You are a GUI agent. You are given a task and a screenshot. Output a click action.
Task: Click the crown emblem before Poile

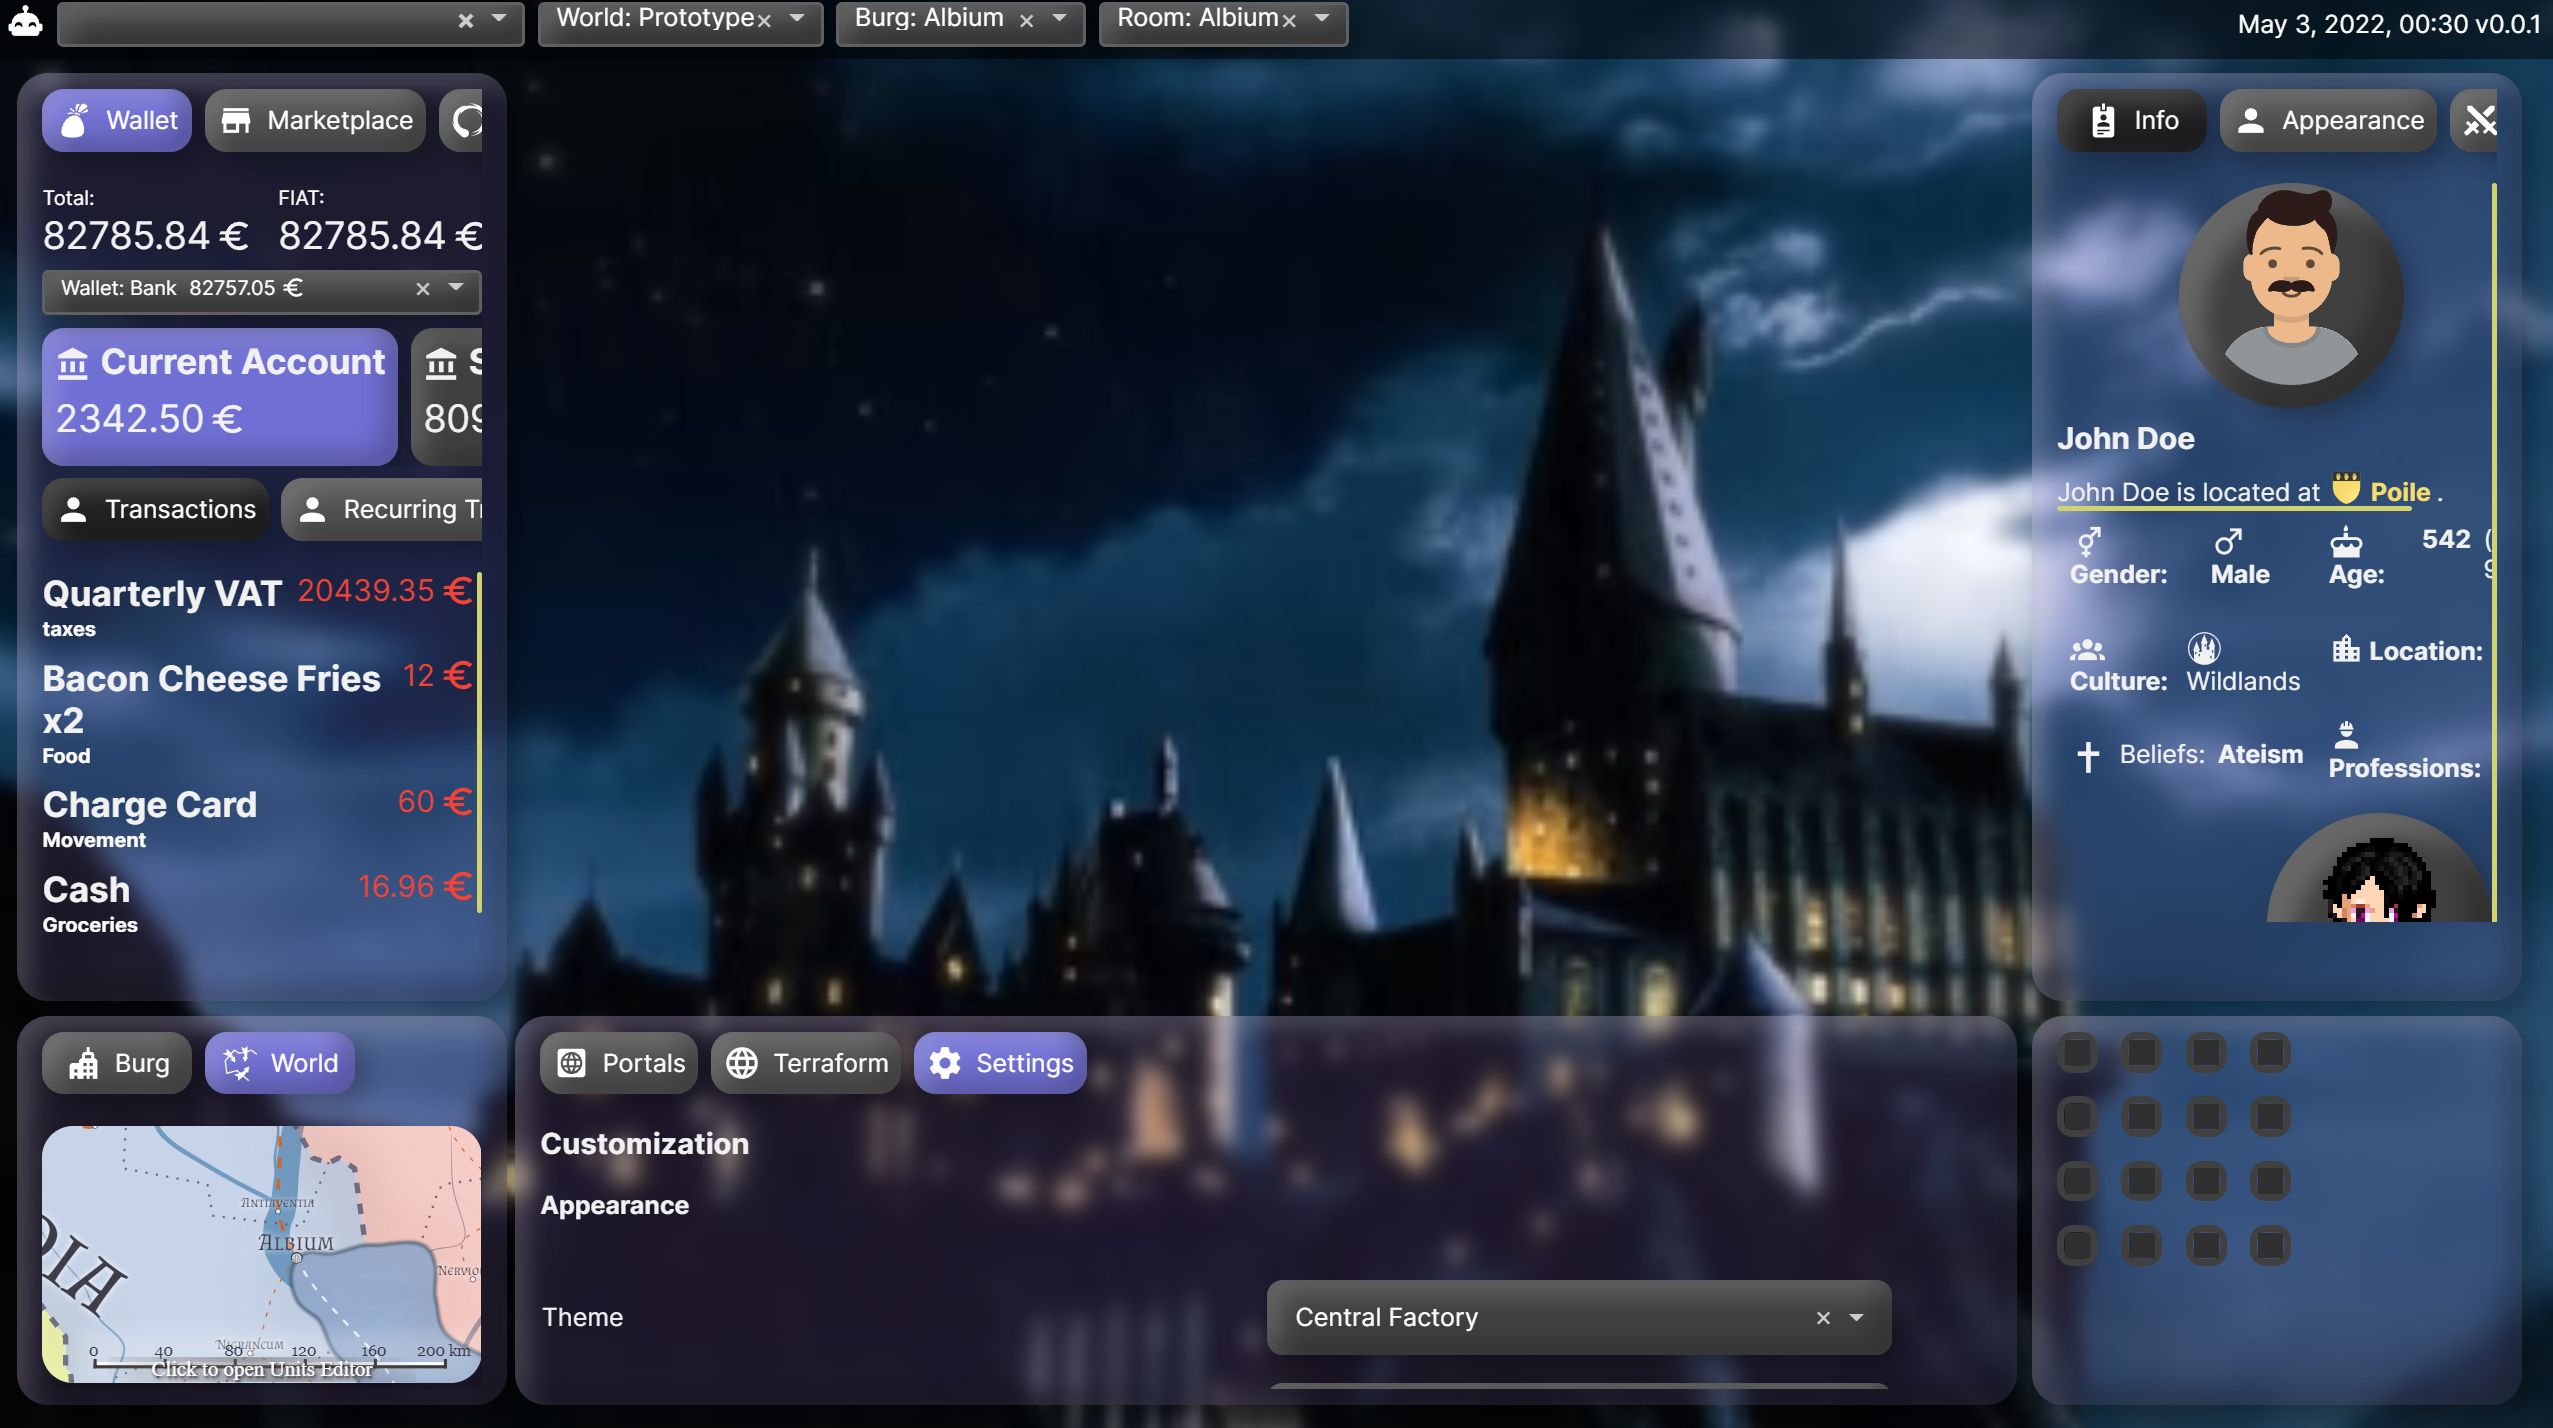tap(2346, 488)
